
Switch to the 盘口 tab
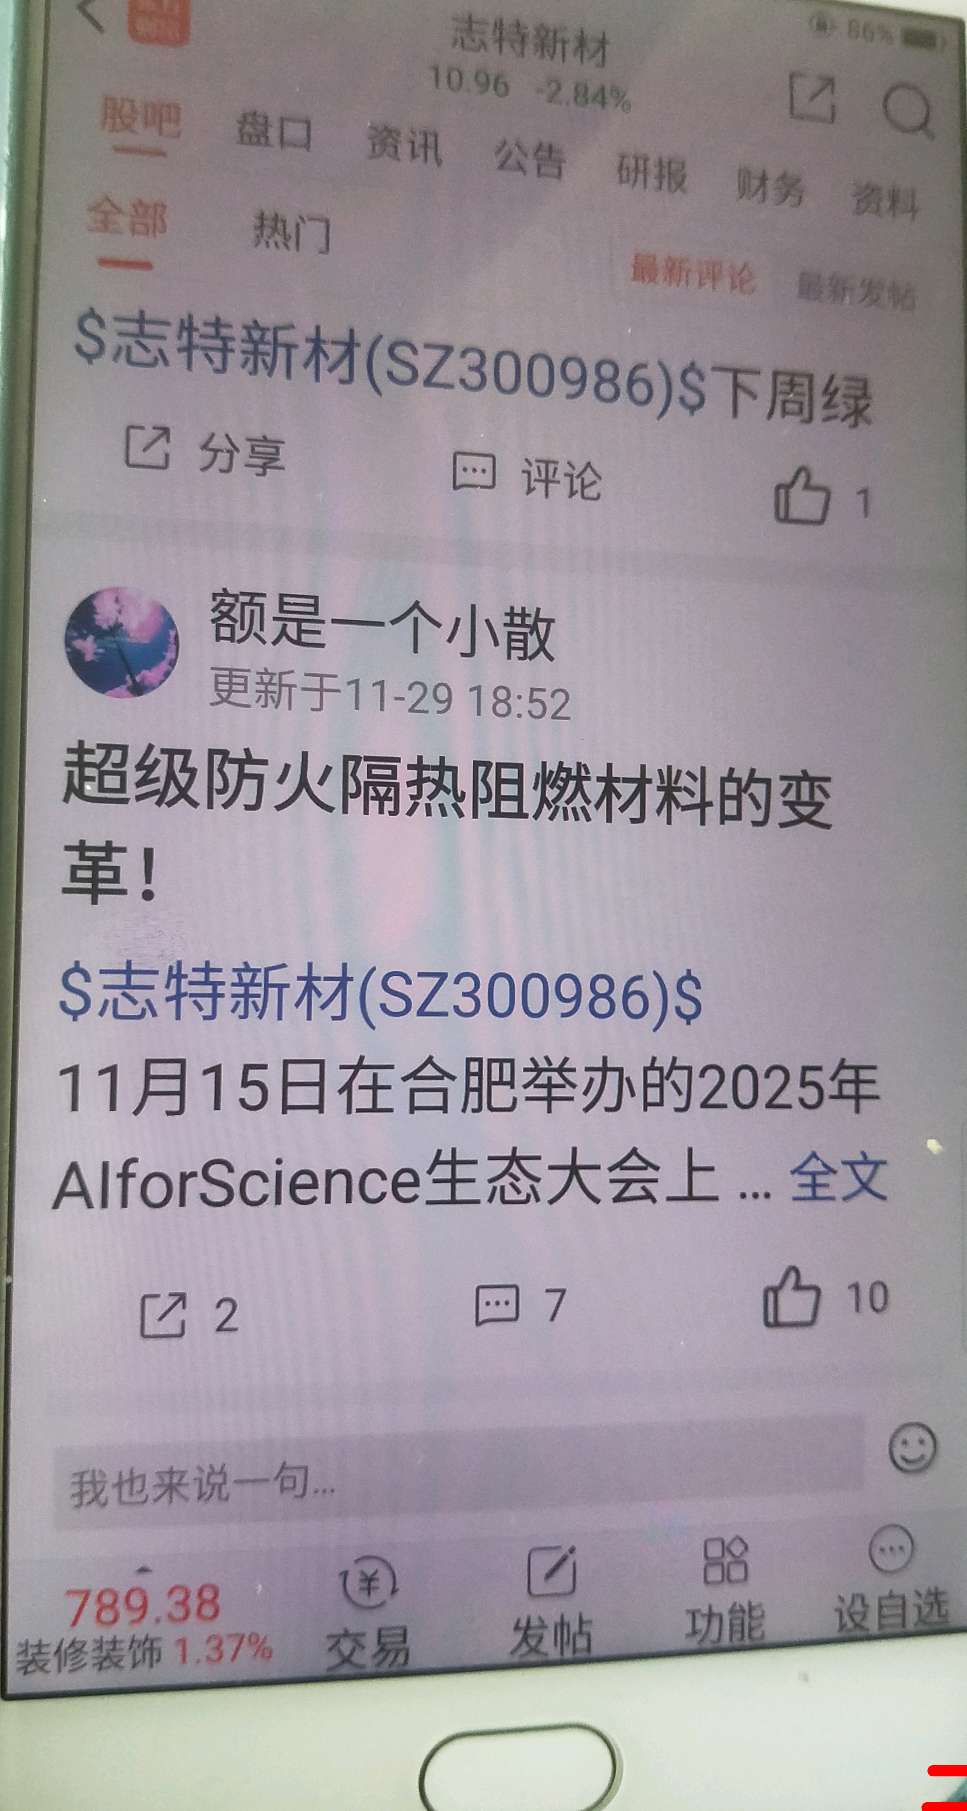(274, 131)
